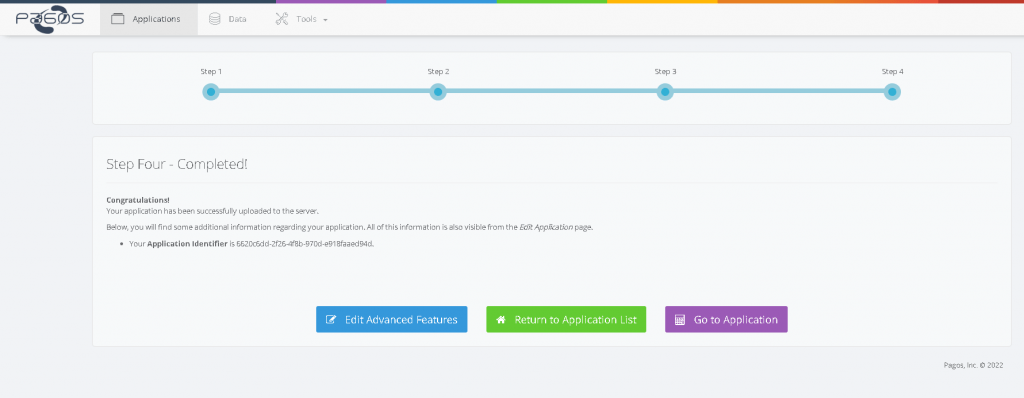
Task: Click 'Your application has been successfully uploaded' text
Action: 212,211
